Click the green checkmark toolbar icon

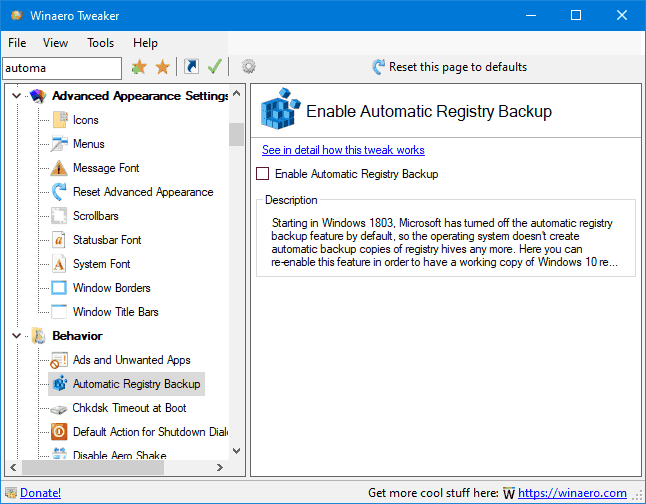215,66
